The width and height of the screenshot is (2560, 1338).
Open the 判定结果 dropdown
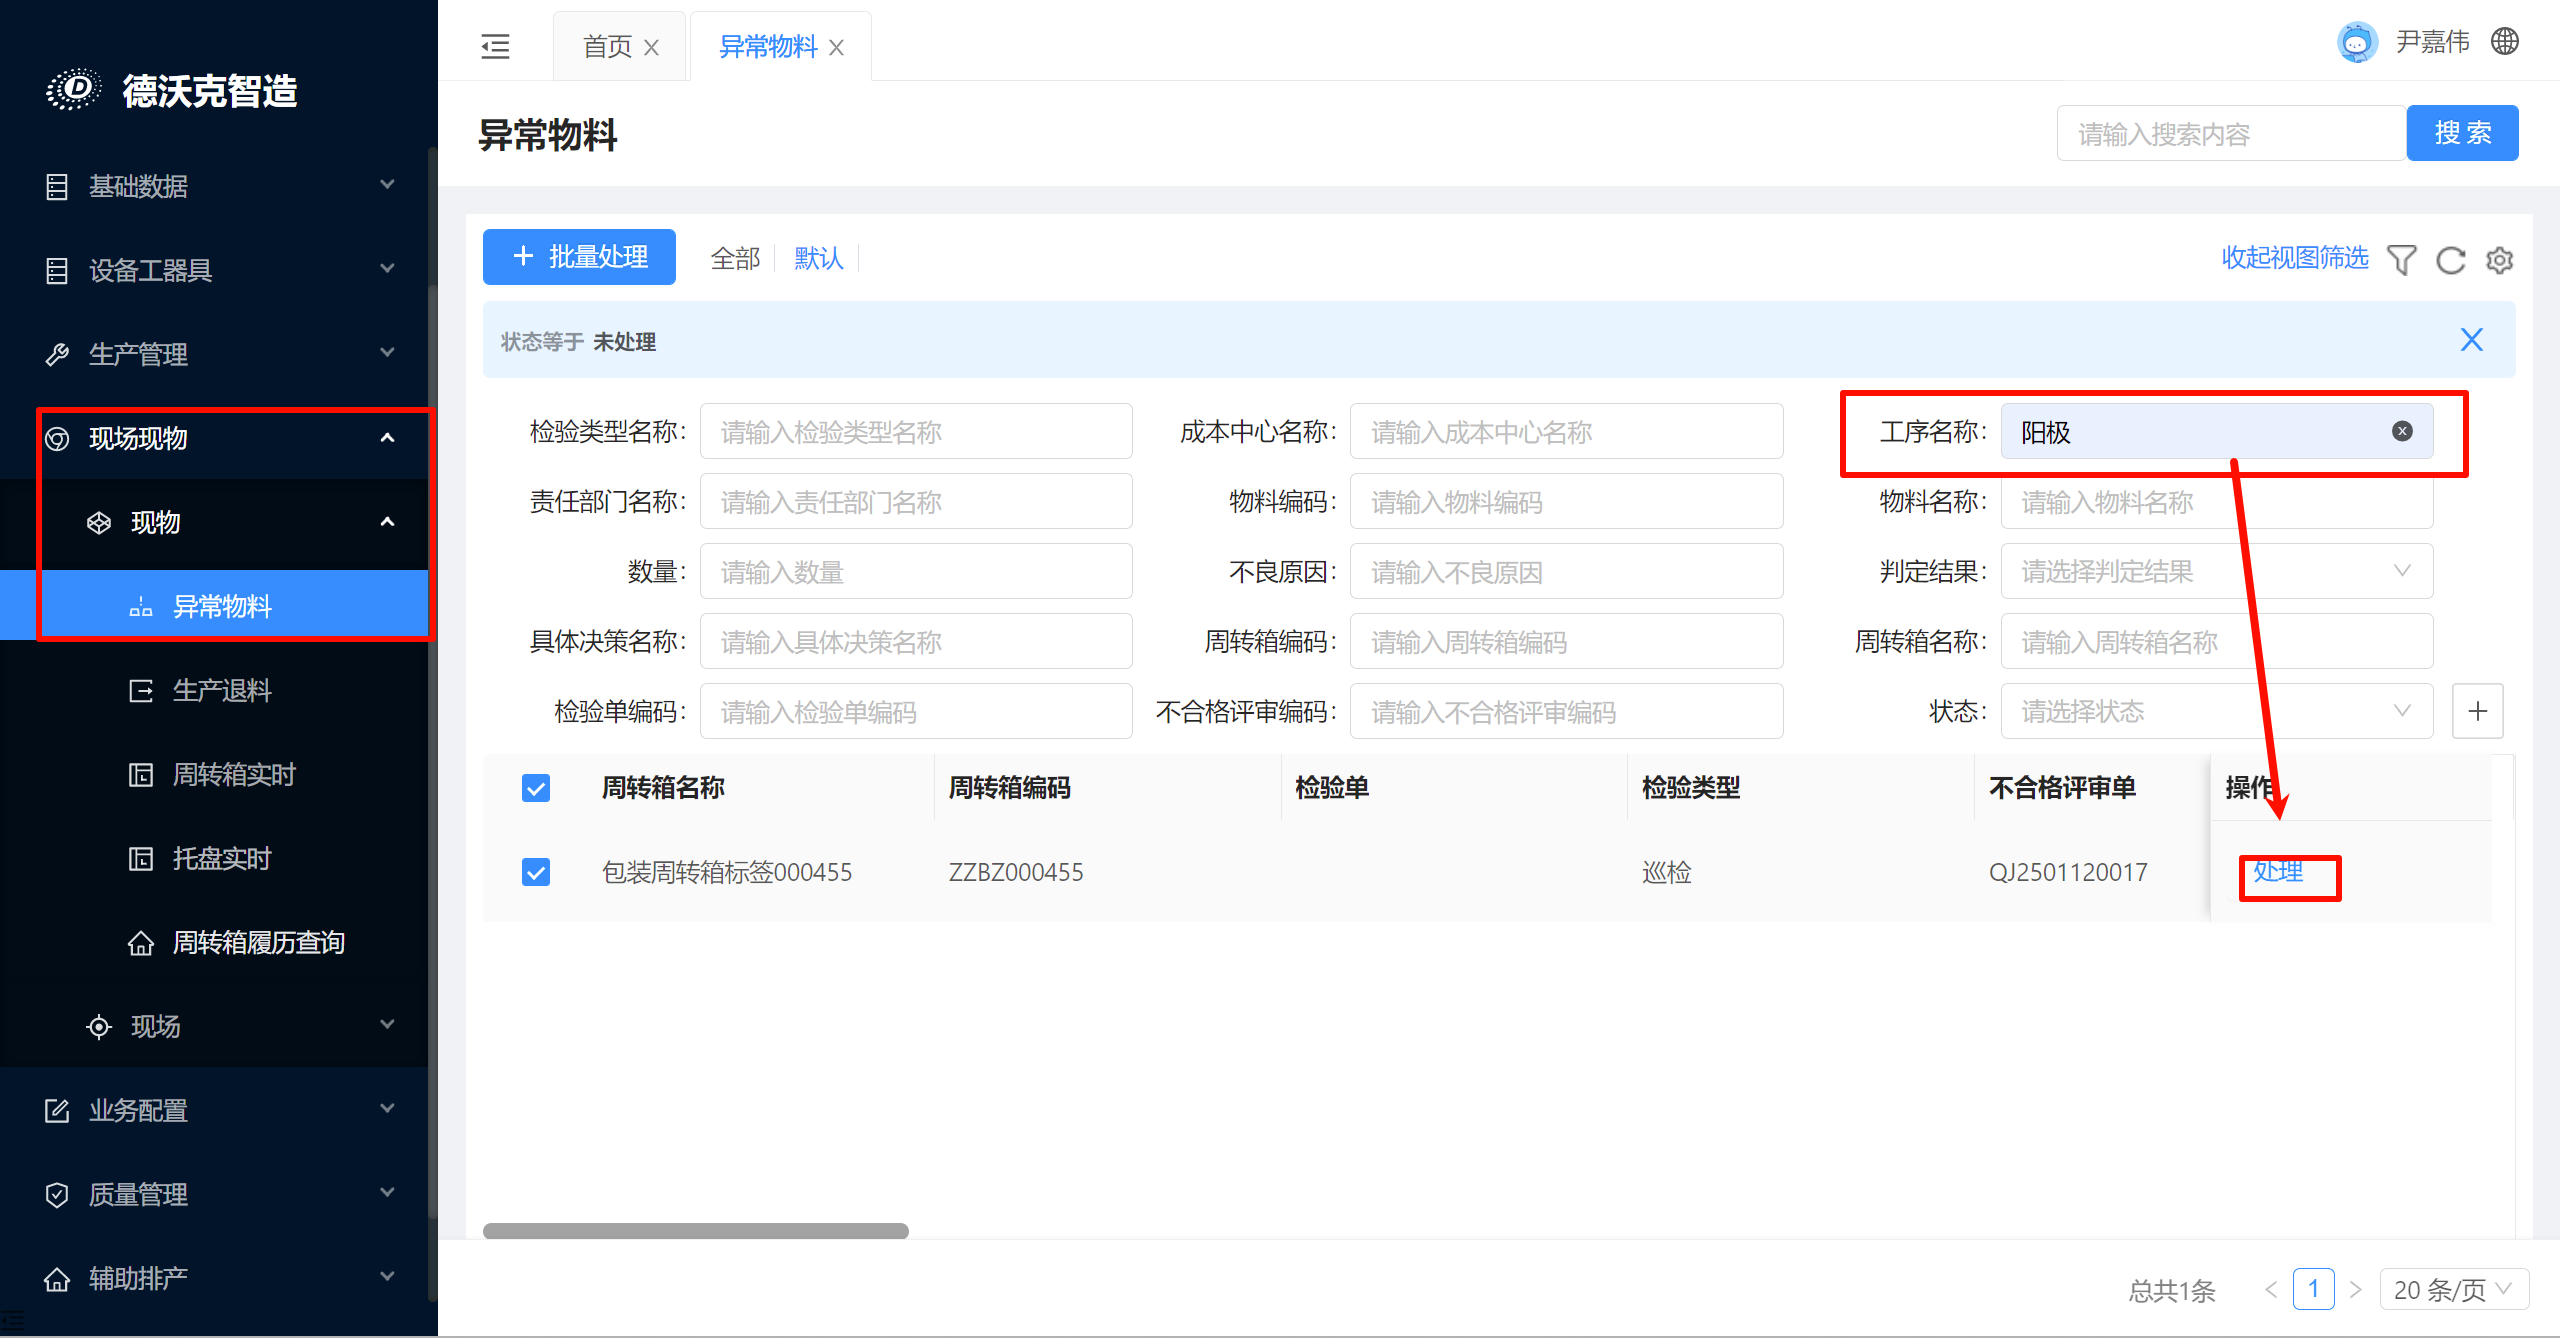[x=2216, y=571]
